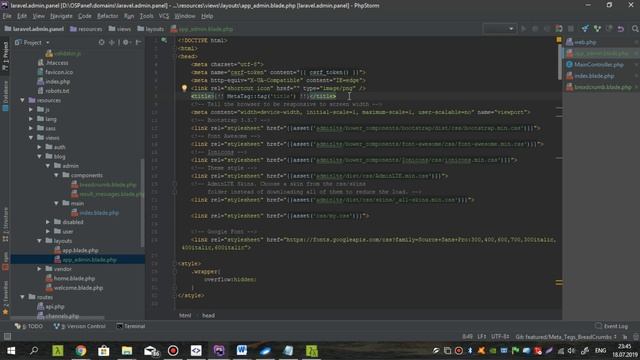Screen dimensions: 640x360
Task: Expand the sass folder arrow
Action: [x=31, y=129]
